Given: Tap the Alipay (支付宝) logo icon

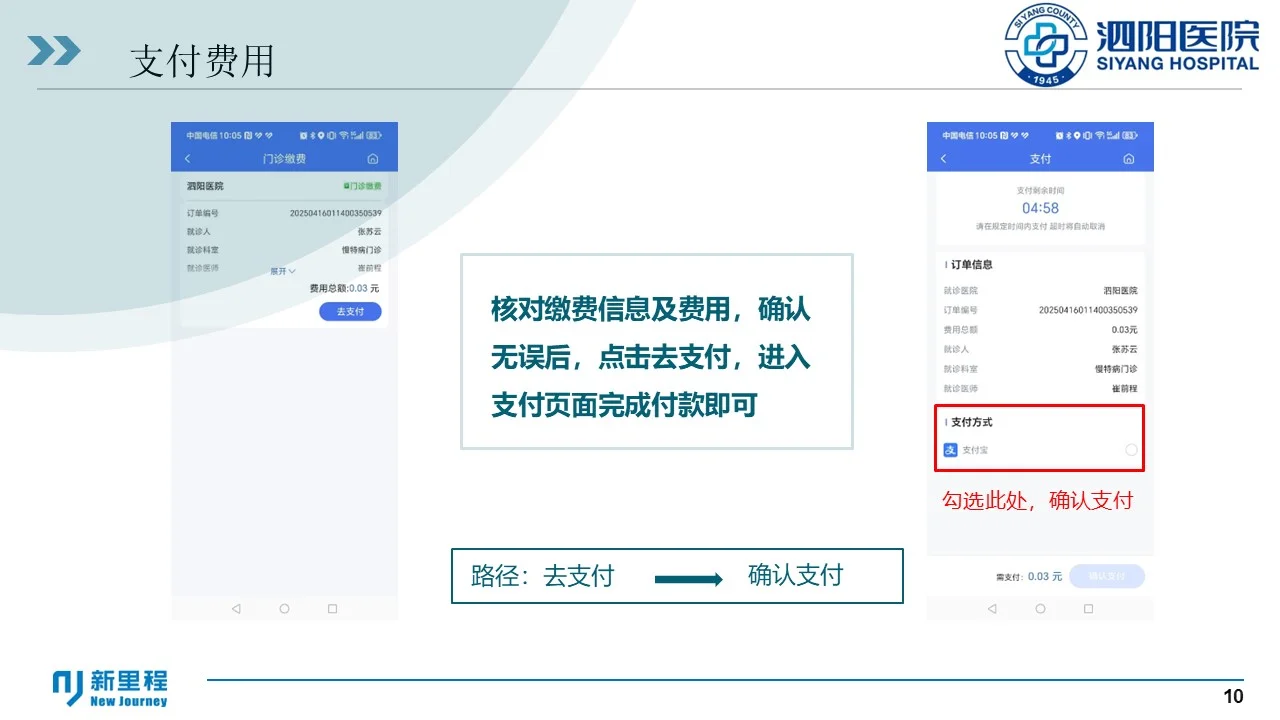Looking at the screenshot, I should pos(949,448).
